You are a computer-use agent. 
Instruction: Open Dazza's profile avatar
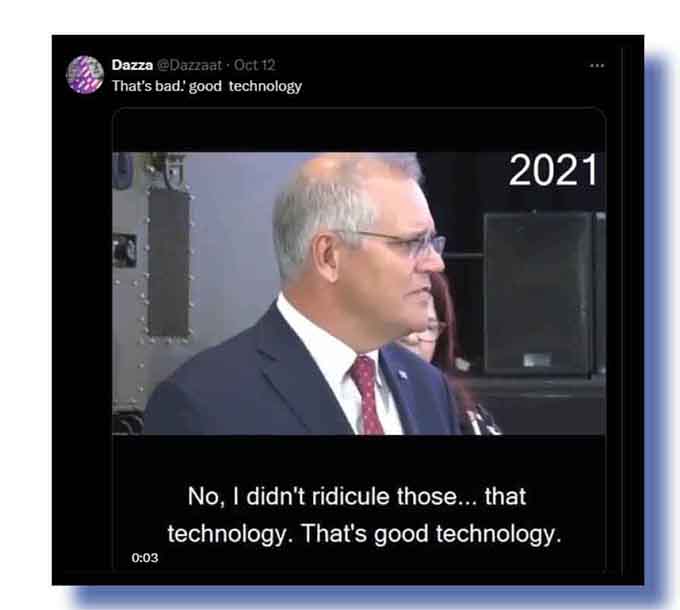tap(85, 75)
